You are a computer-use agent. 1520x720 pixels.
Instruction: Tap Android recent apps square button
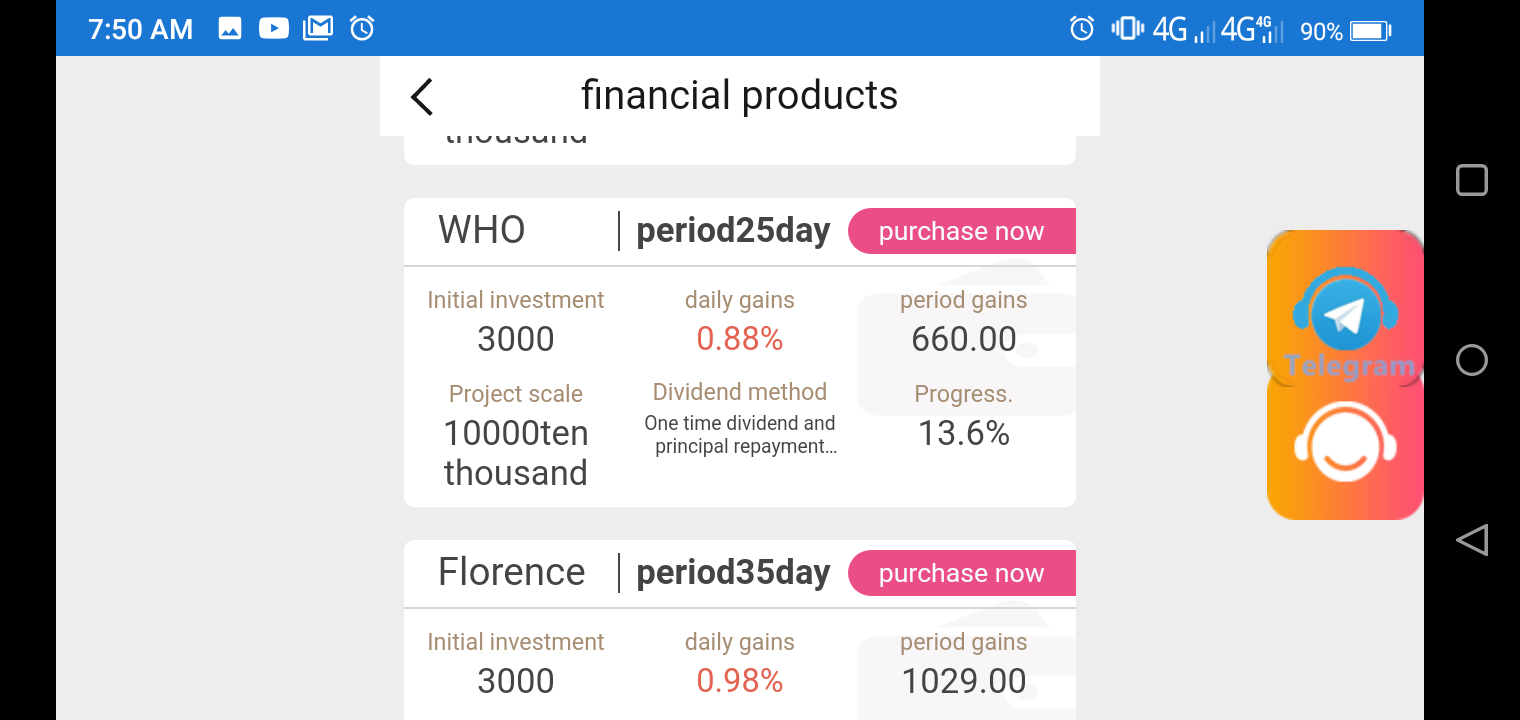1471,180
